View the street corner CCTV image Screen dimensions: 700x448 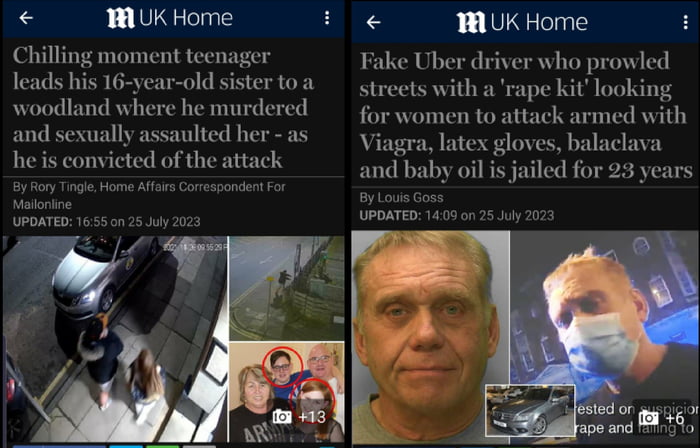[287, 288]
